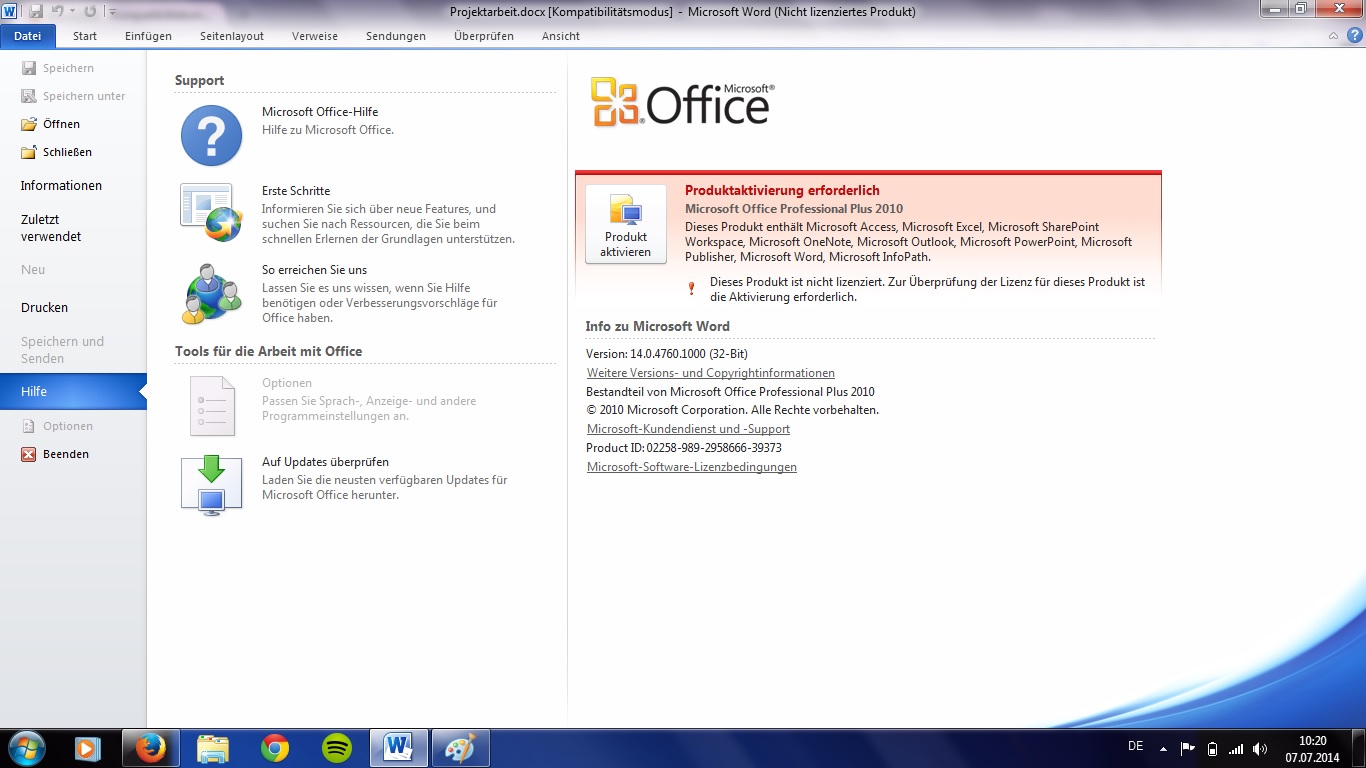
Task: Click the Product ID text line
Action: [x=684, y=448]
